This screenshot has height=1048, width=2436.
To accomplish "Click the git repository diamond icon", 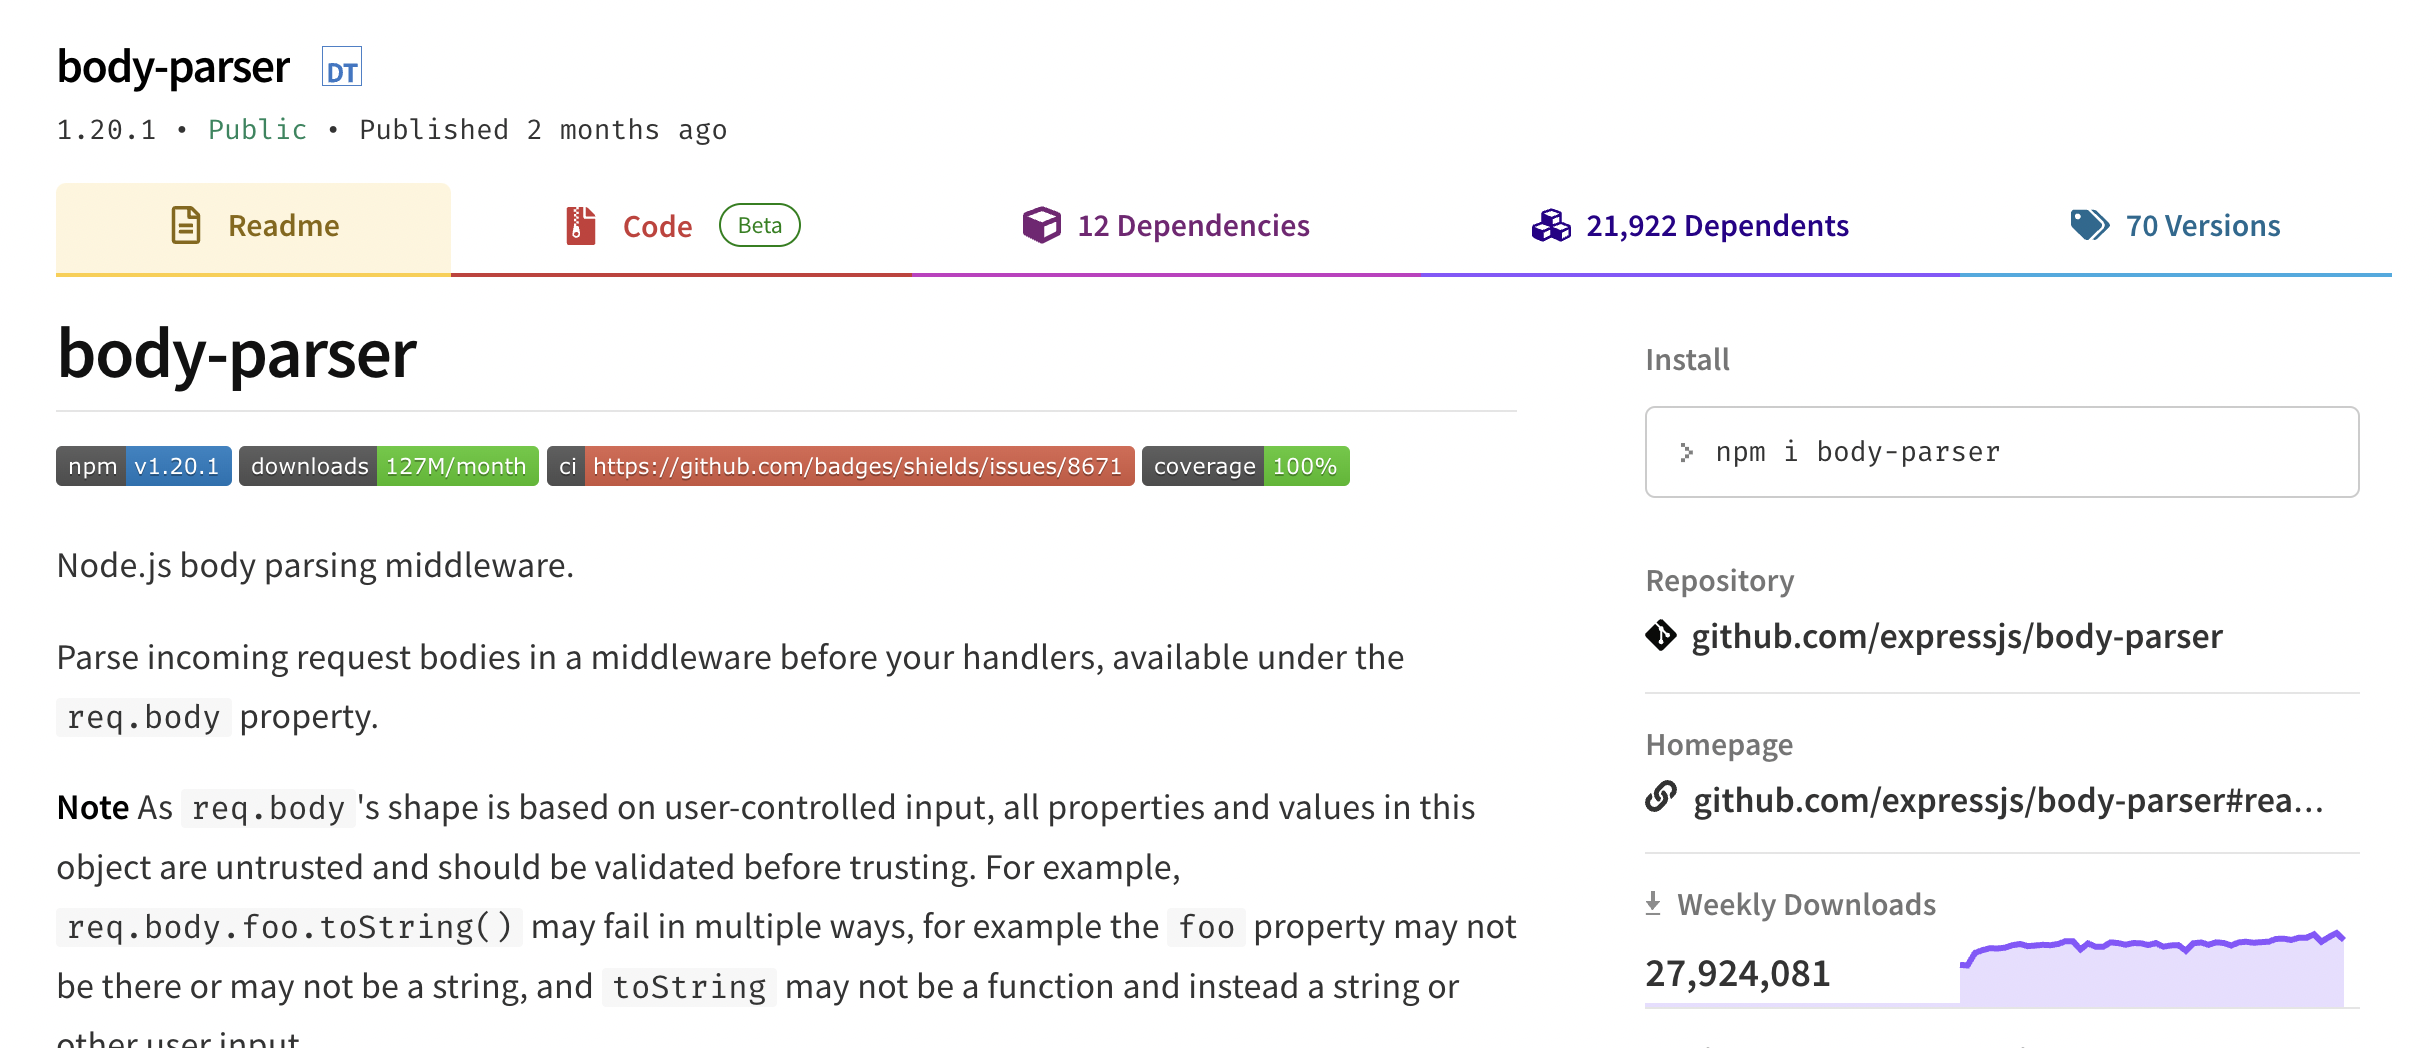I will tap(1661, 635).
